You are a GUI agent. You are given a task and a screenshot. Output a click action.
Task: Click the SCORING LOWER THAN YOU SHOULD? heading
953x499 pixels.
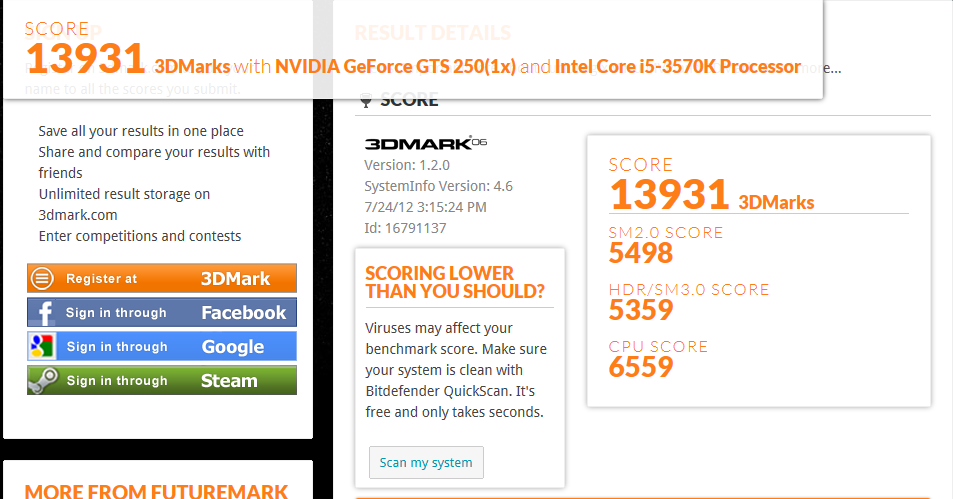point(455,282)
